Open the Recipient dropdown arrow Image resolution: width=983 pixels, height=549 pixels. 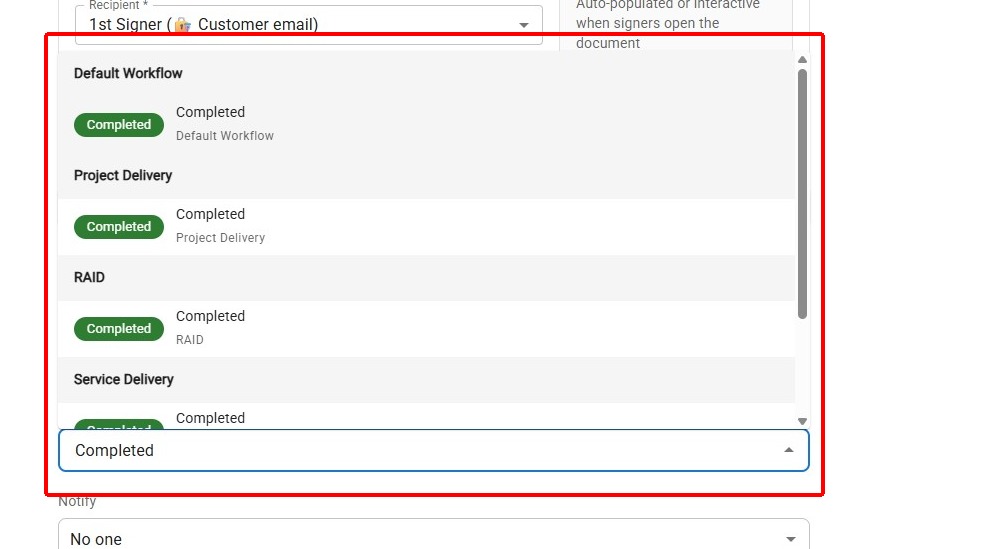point(524,25)
